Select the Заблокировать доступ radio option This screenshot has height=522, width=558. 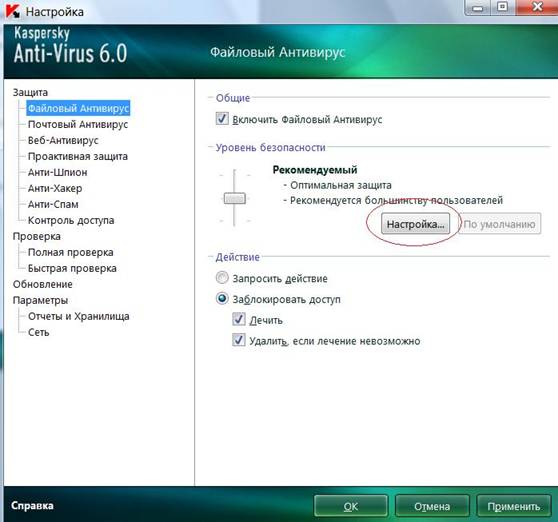pos(222,298)
